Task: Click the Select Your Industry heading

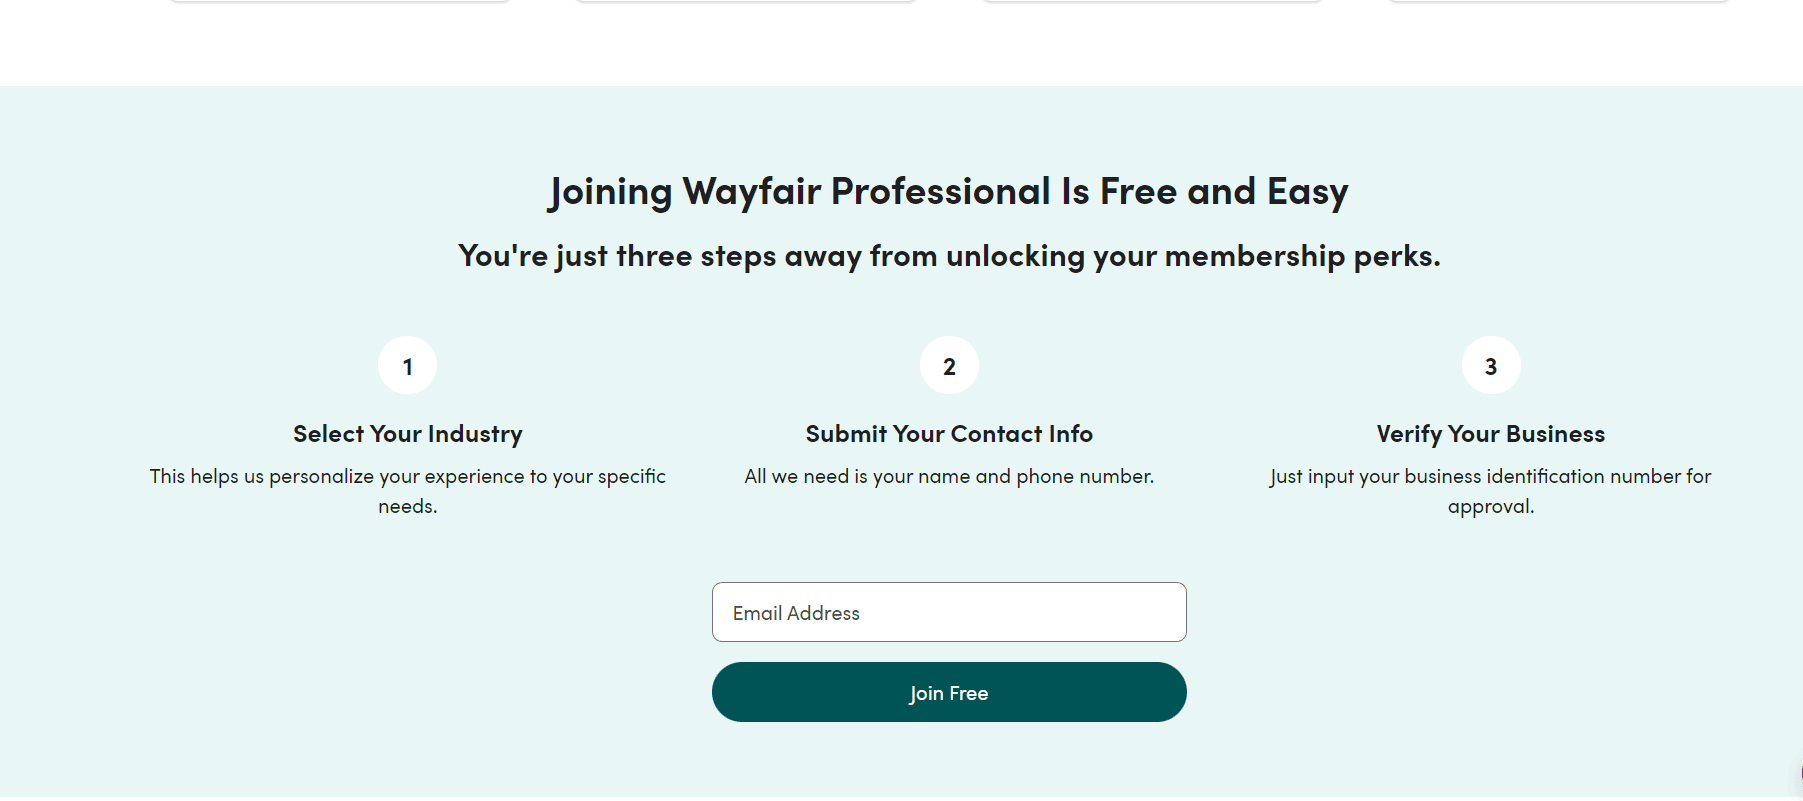Action: [x=407, y=434]
